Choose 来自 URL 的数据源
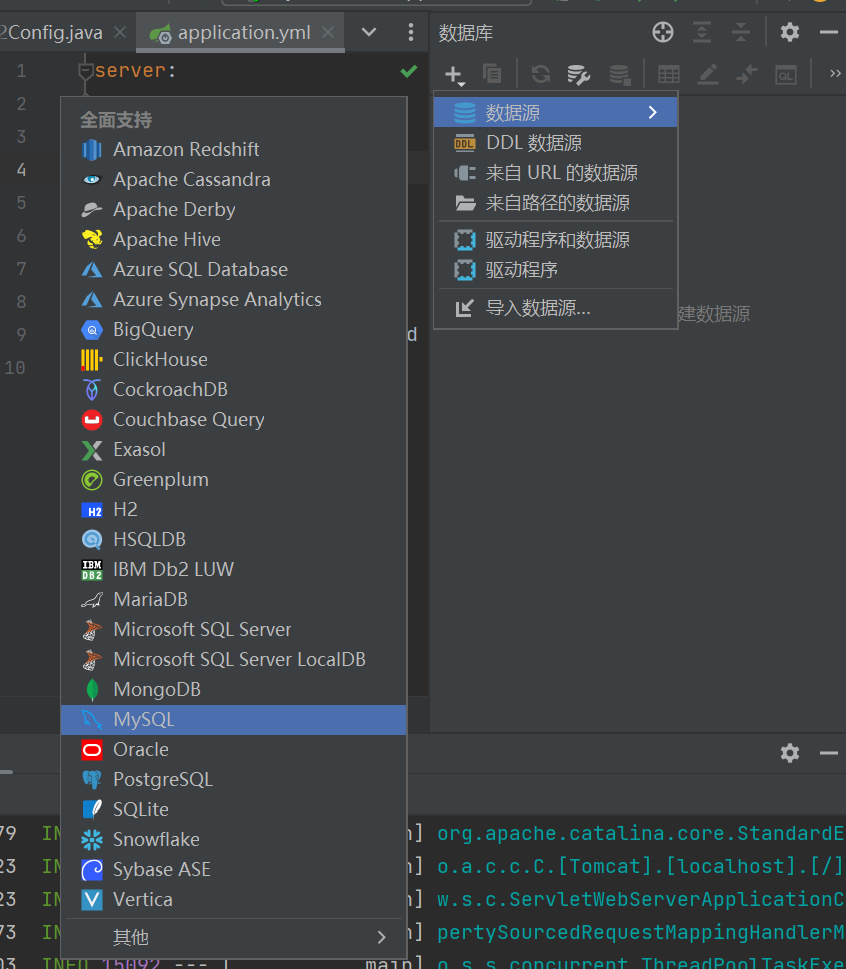 pyautogui.click(x=556, y=173)
